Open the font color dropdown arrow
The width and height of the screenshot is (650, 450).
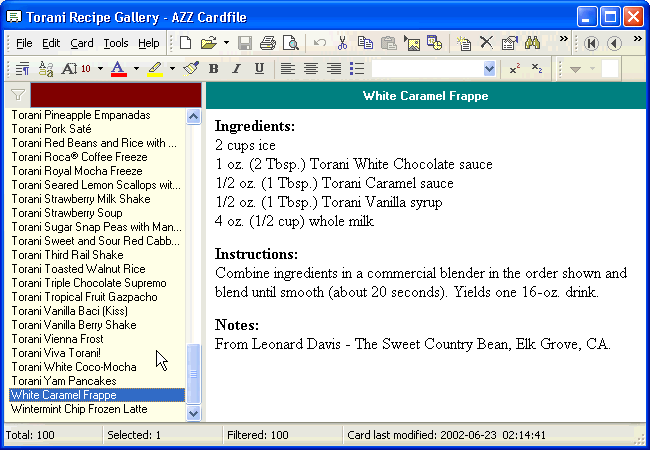(136, 68)
